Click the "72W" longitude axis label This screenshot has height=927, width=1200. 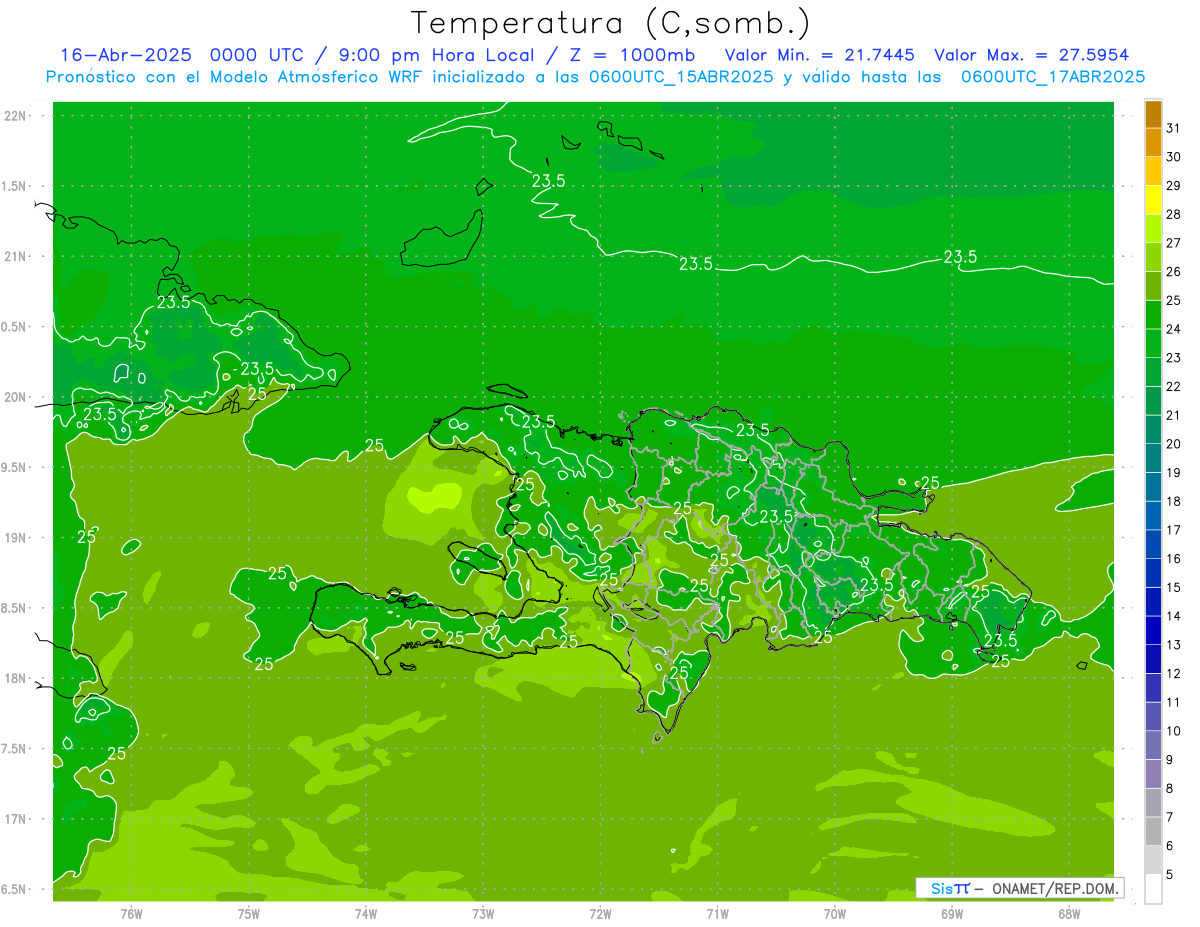601,913
